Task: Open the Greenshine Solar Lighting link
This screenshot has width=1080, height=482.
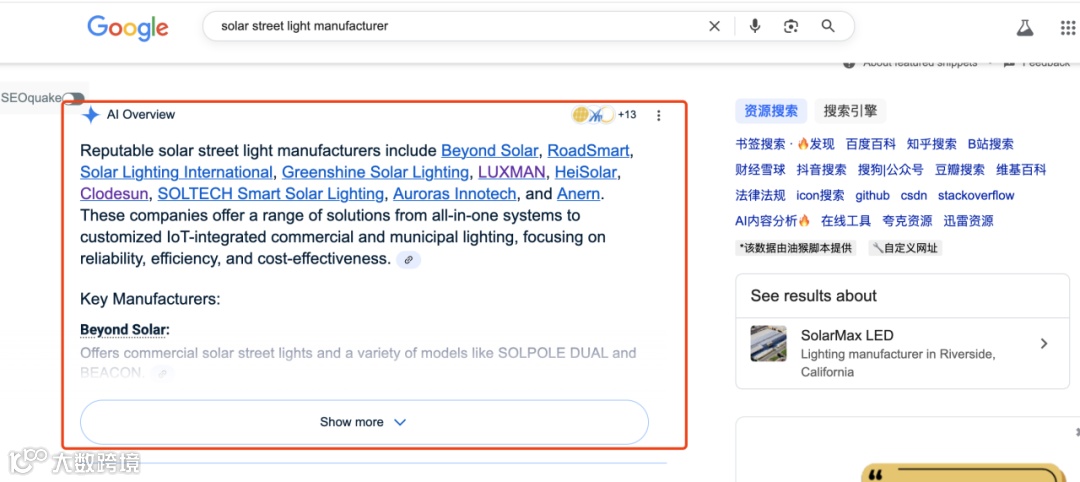Action: pyautogui.click(x=375, y=172)
